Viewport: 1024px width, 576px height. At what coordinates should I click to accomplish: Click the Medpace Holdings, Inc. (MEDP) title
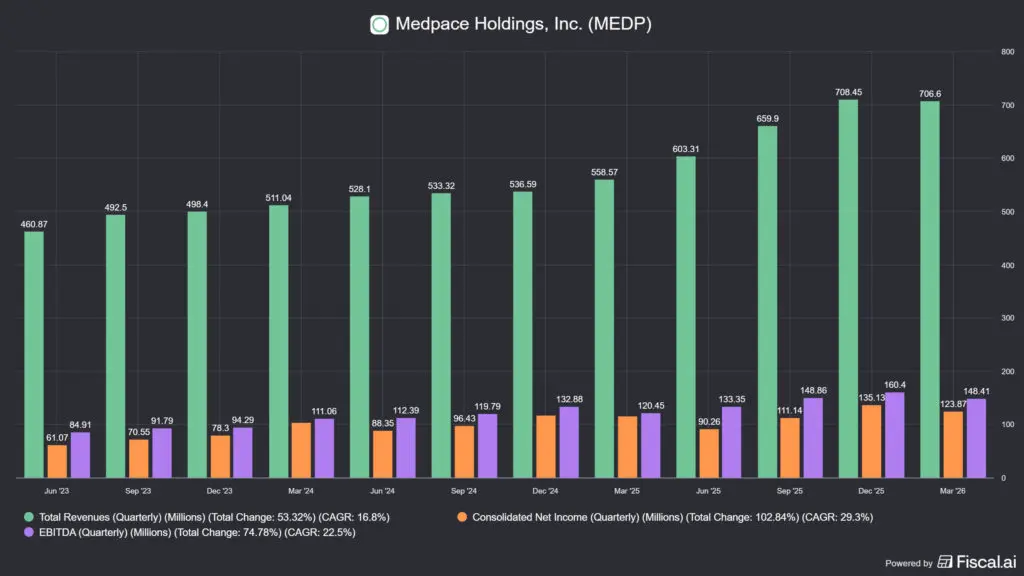pos(523,24)
